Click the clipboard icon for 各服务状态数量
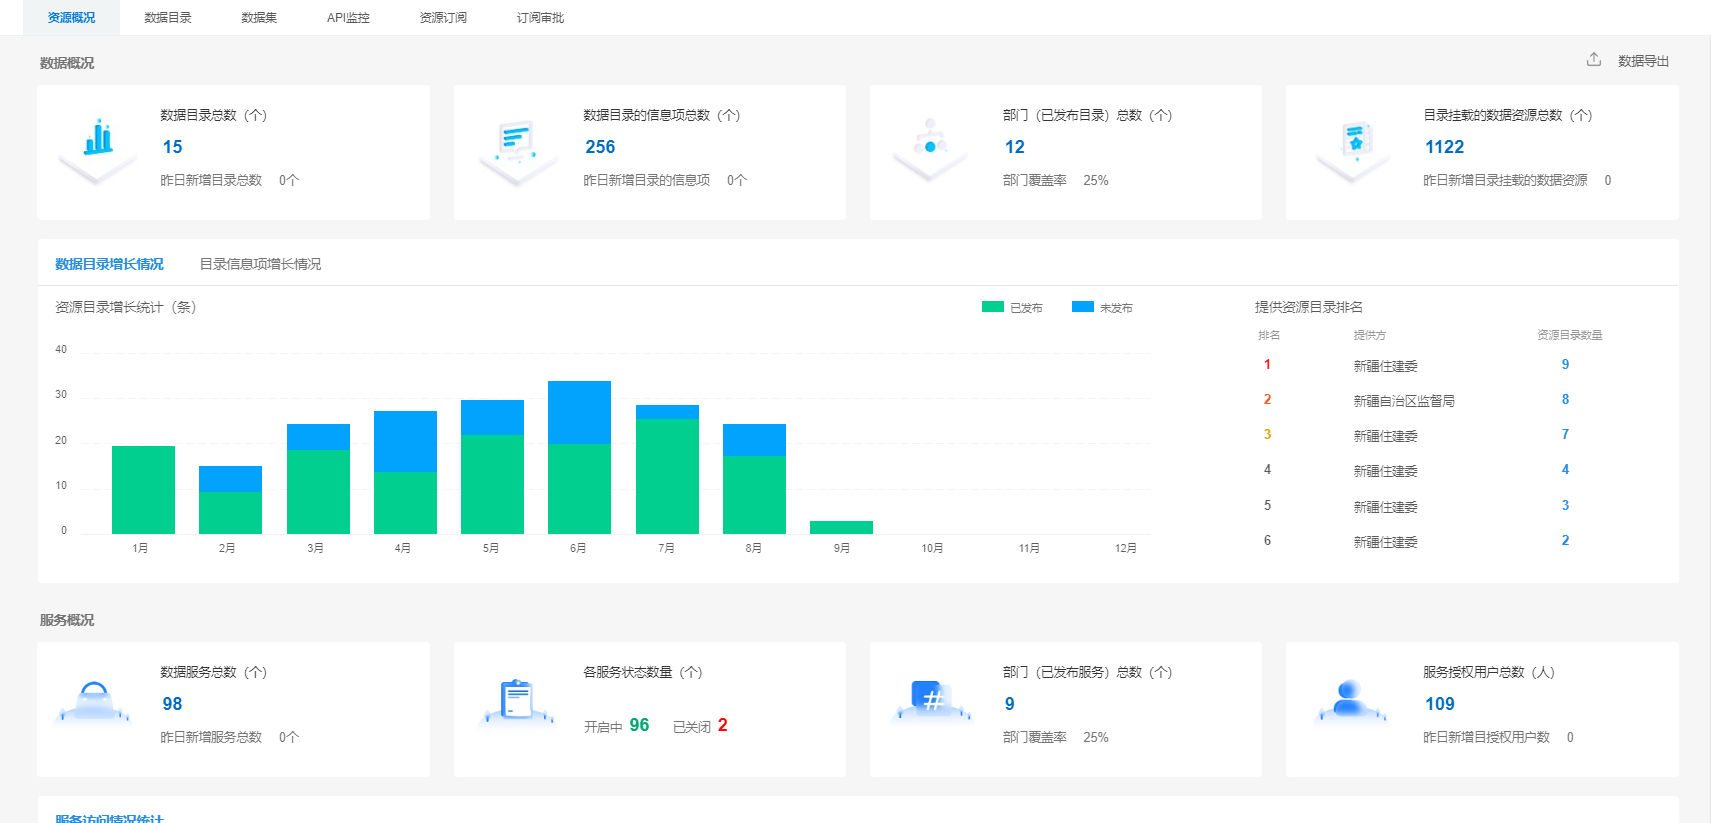 click(x=517, y=699)
